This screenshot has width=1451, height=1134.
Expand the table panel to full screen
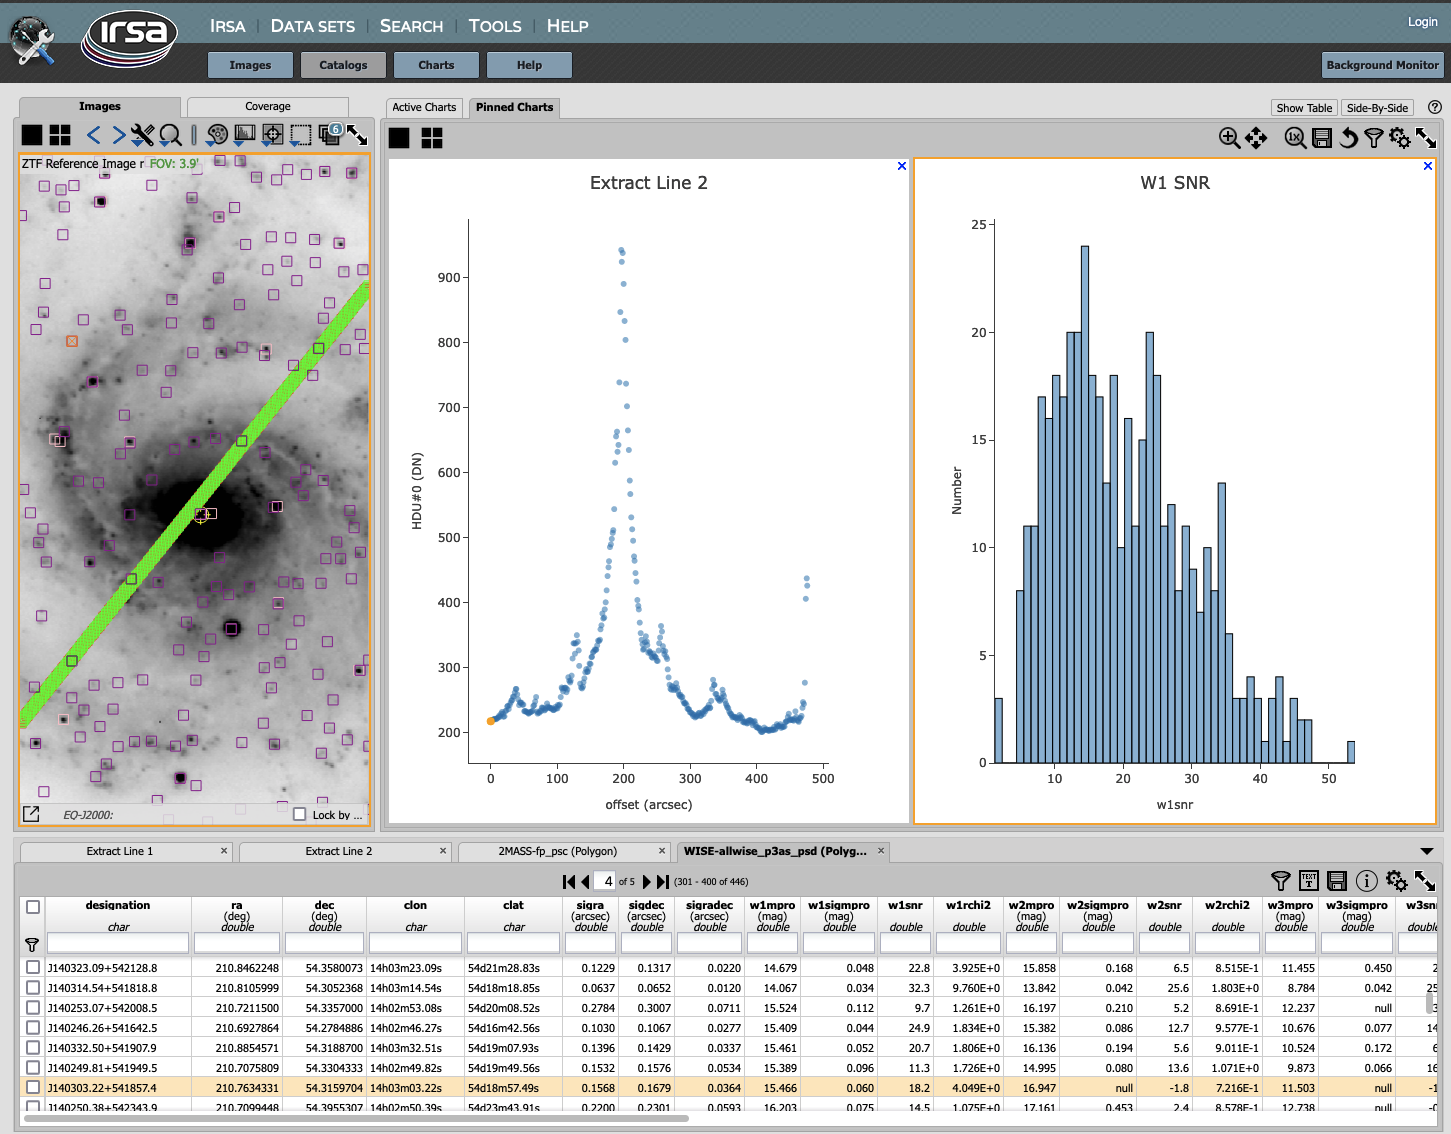1425,880
